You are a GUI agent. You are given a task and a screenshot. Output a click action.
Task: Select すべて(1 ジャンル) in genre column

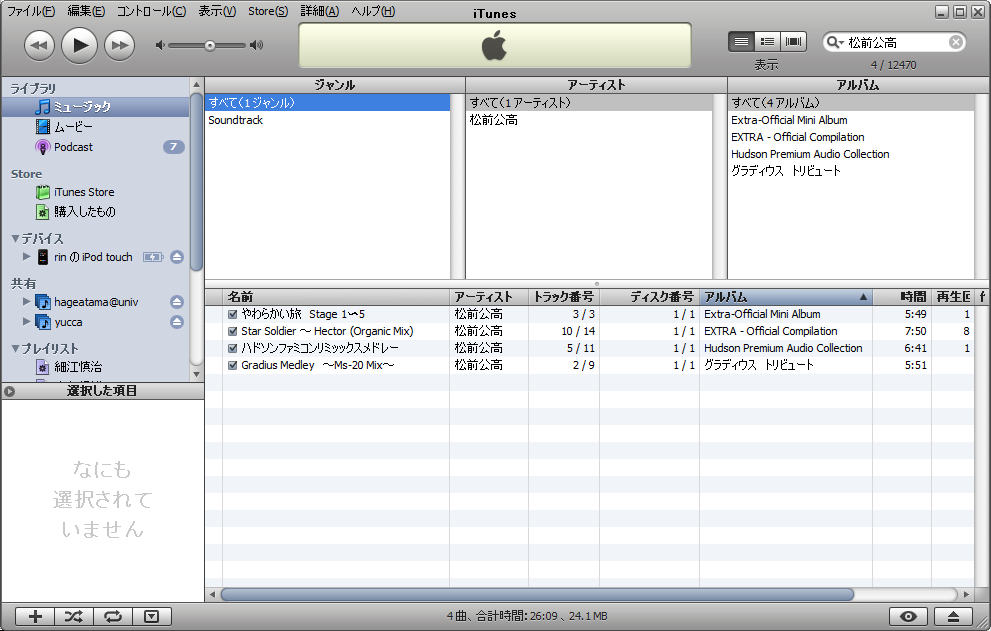[327, 102]
